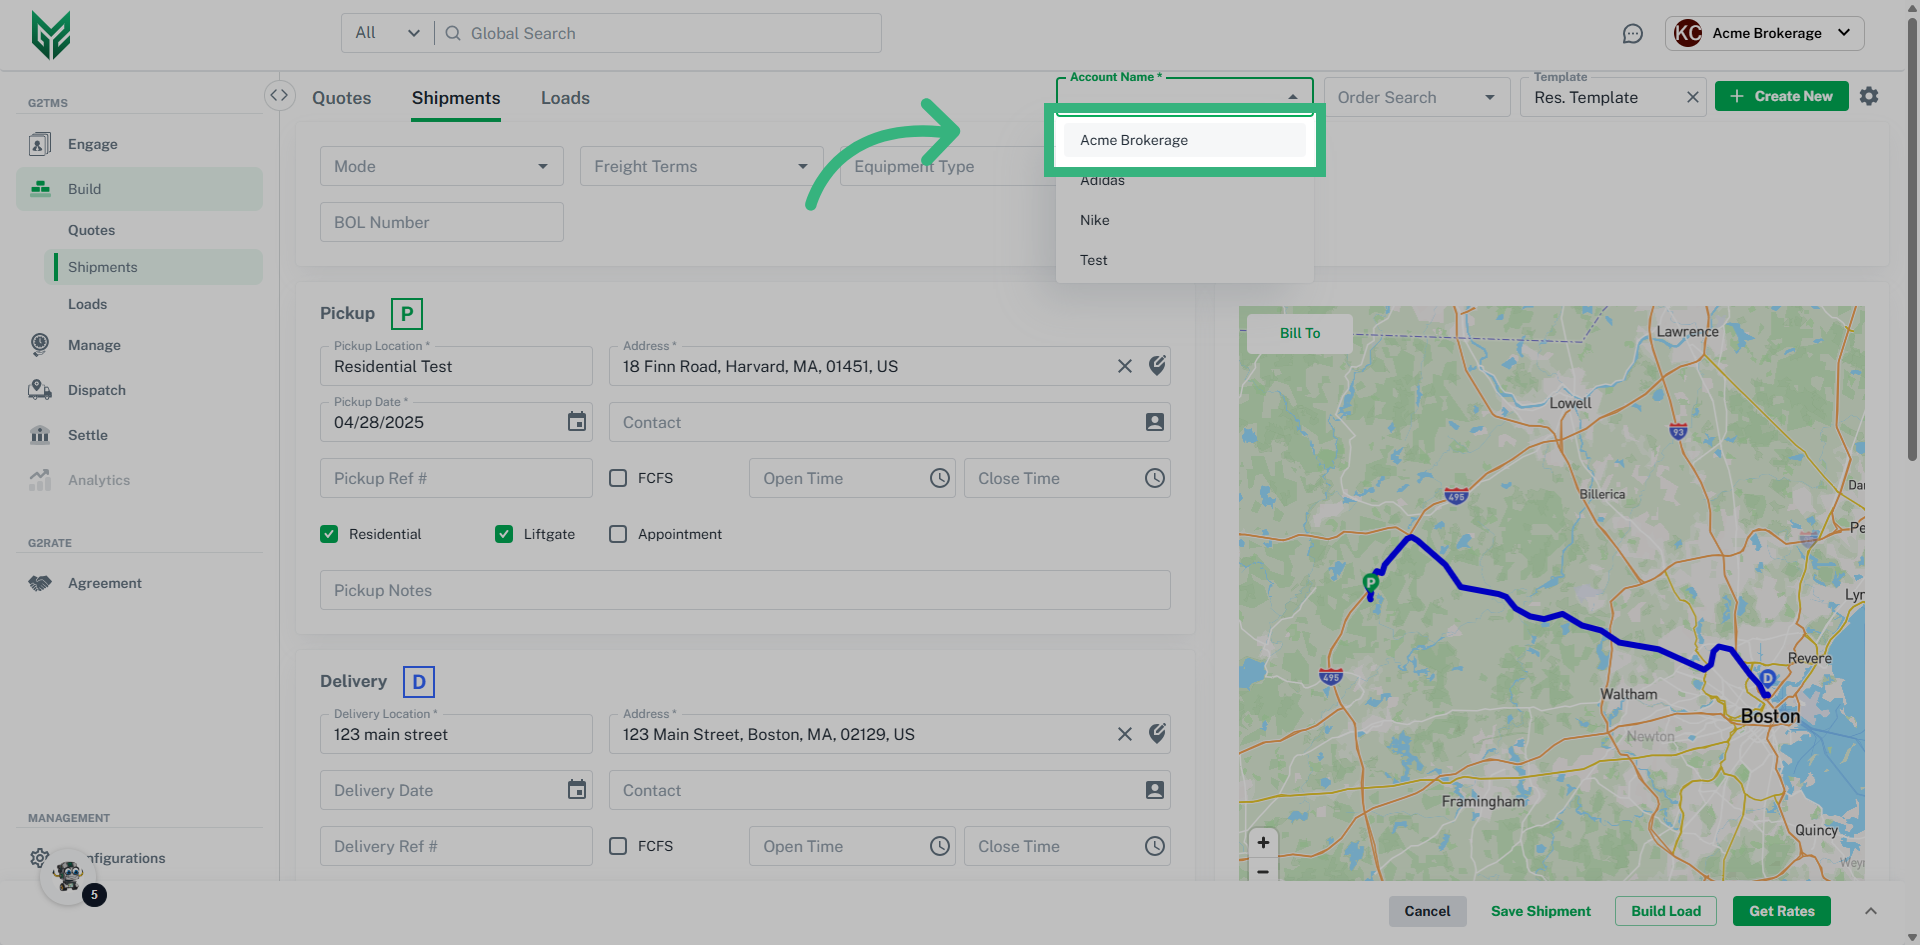
Task: Select the Engage icon in the sidebar
Action: (x=40, y=143)
